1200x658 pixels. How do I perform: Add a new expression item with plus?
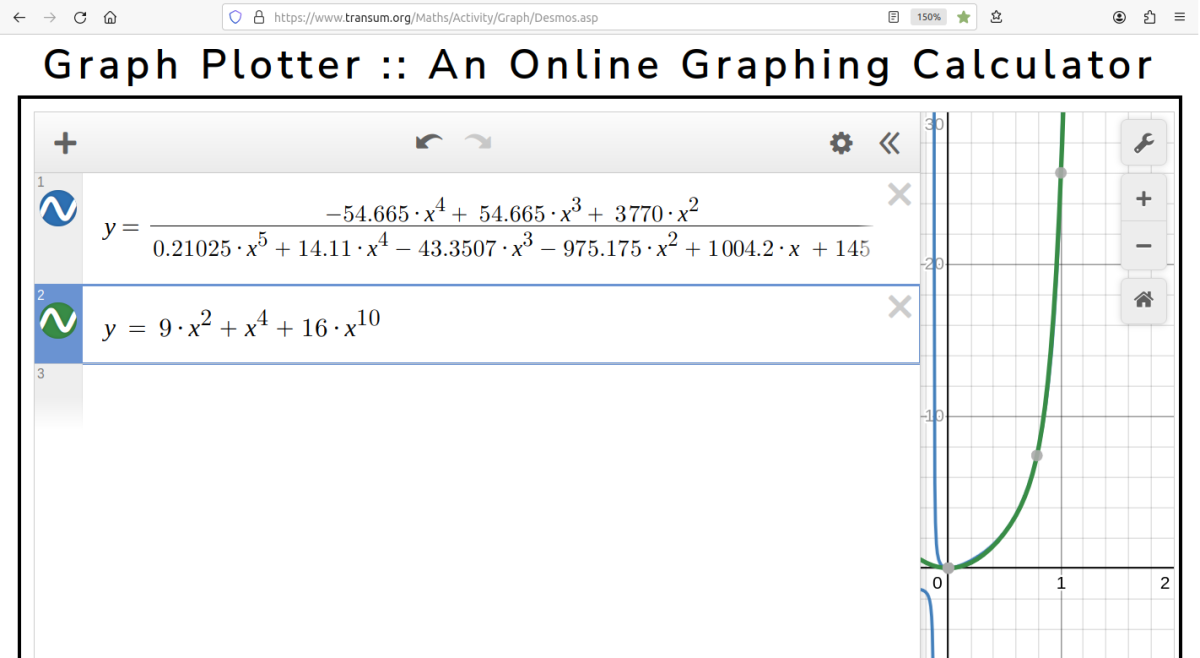(65, 143)
